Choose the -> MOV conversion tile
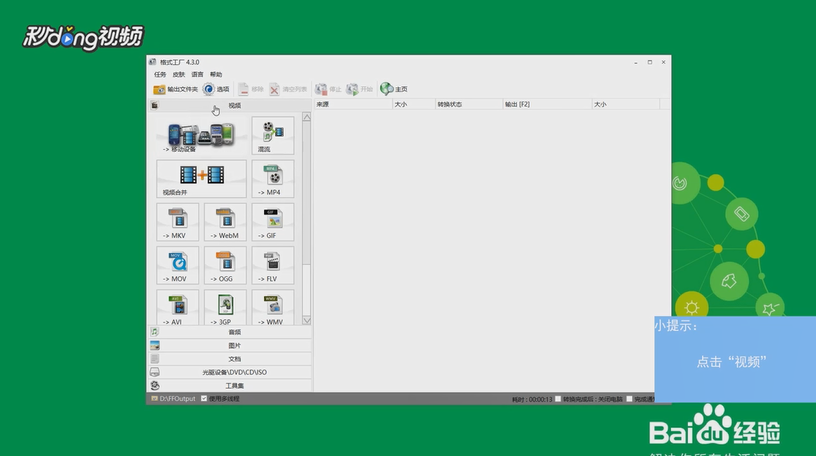Viewport: 816px width, 456px height. pos(177,265)
